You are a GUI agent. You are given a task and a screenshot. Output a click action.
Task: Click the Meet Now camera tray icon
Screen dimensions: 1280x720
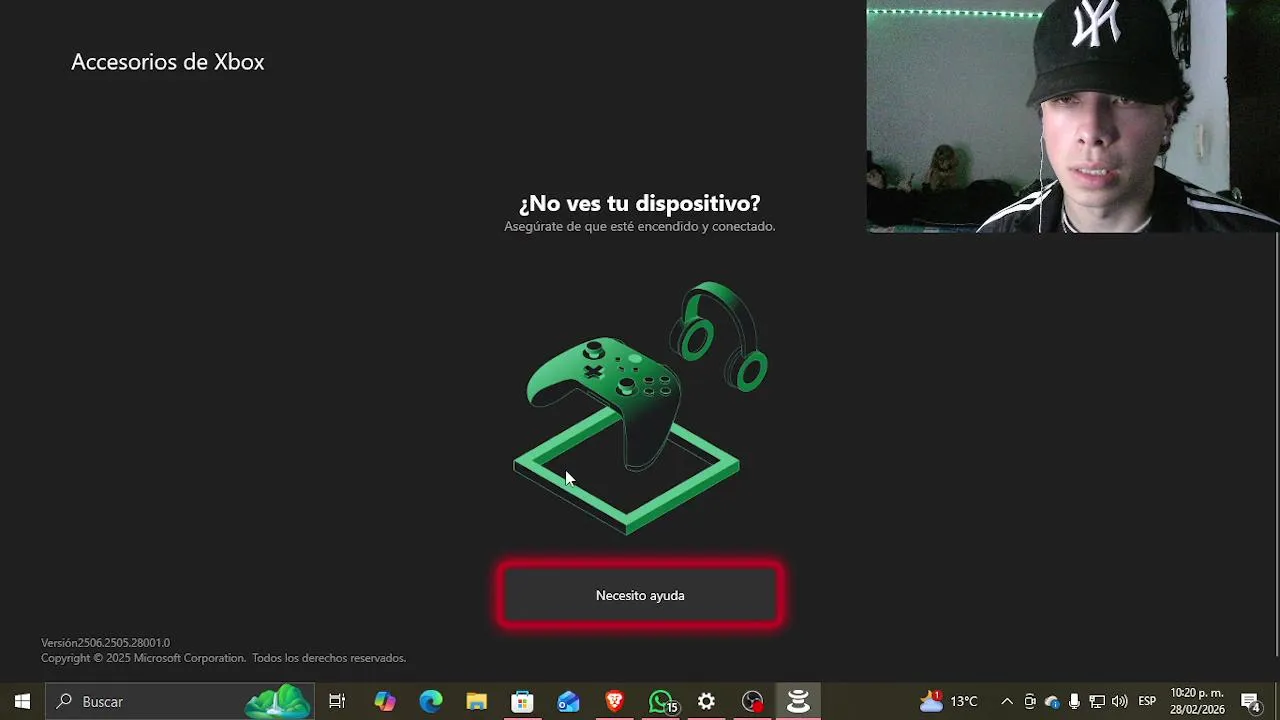pos(1030,701)
